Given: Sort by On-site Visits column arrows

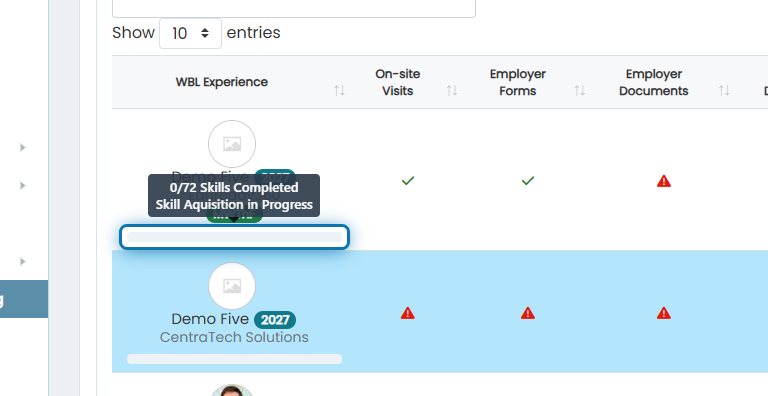Looking at the screenshot, I should click(x=452, y=90).
